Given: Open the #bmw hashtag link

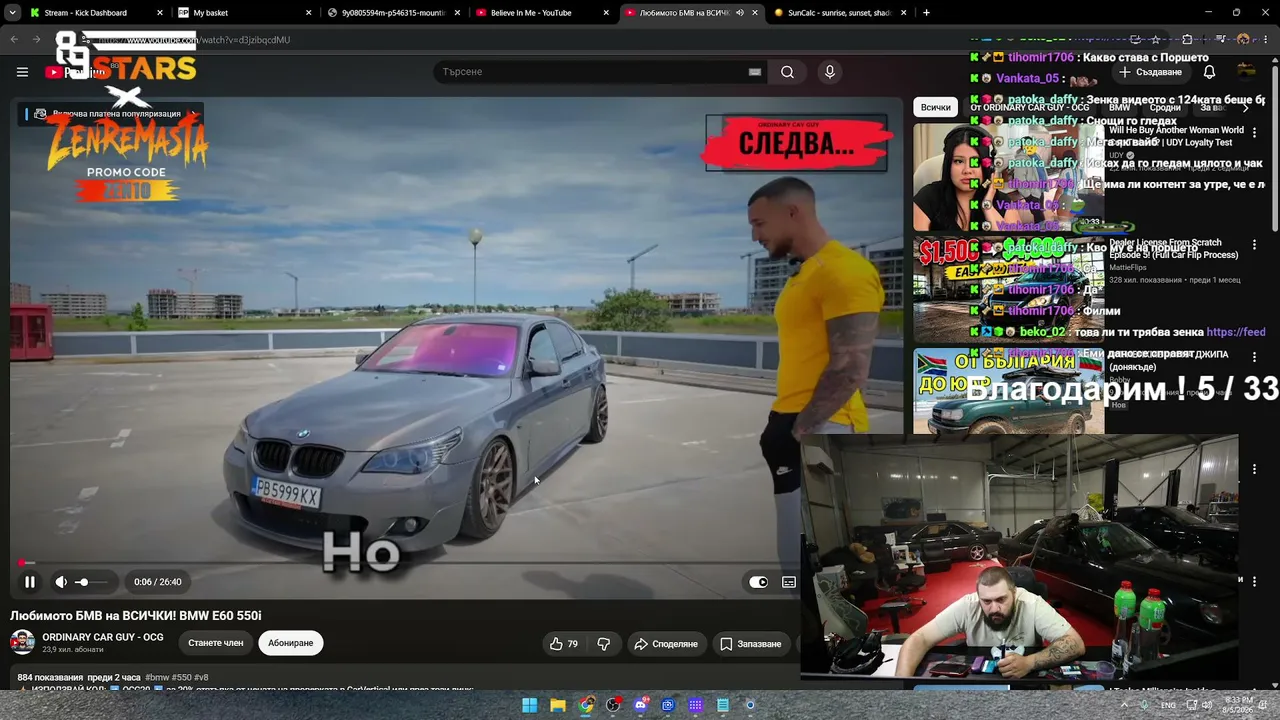Looking at the screenshot, I should click(x=157, y=678).
